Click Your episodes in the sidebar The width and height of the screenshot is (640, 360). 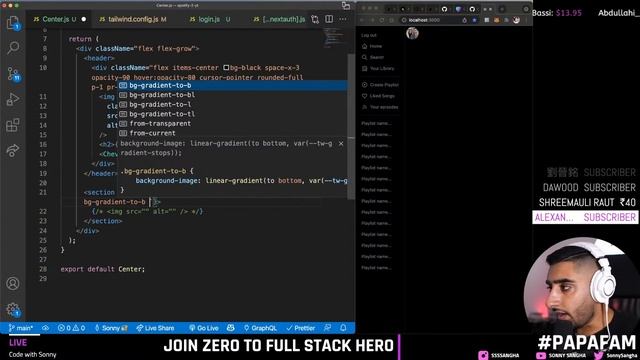[x=380, y=107]
